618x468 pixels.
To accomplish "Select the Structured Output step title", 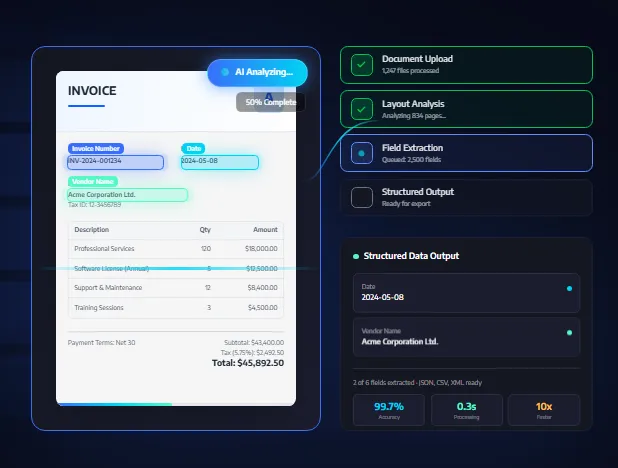I will pyautogui.click(x=418, y=192).
